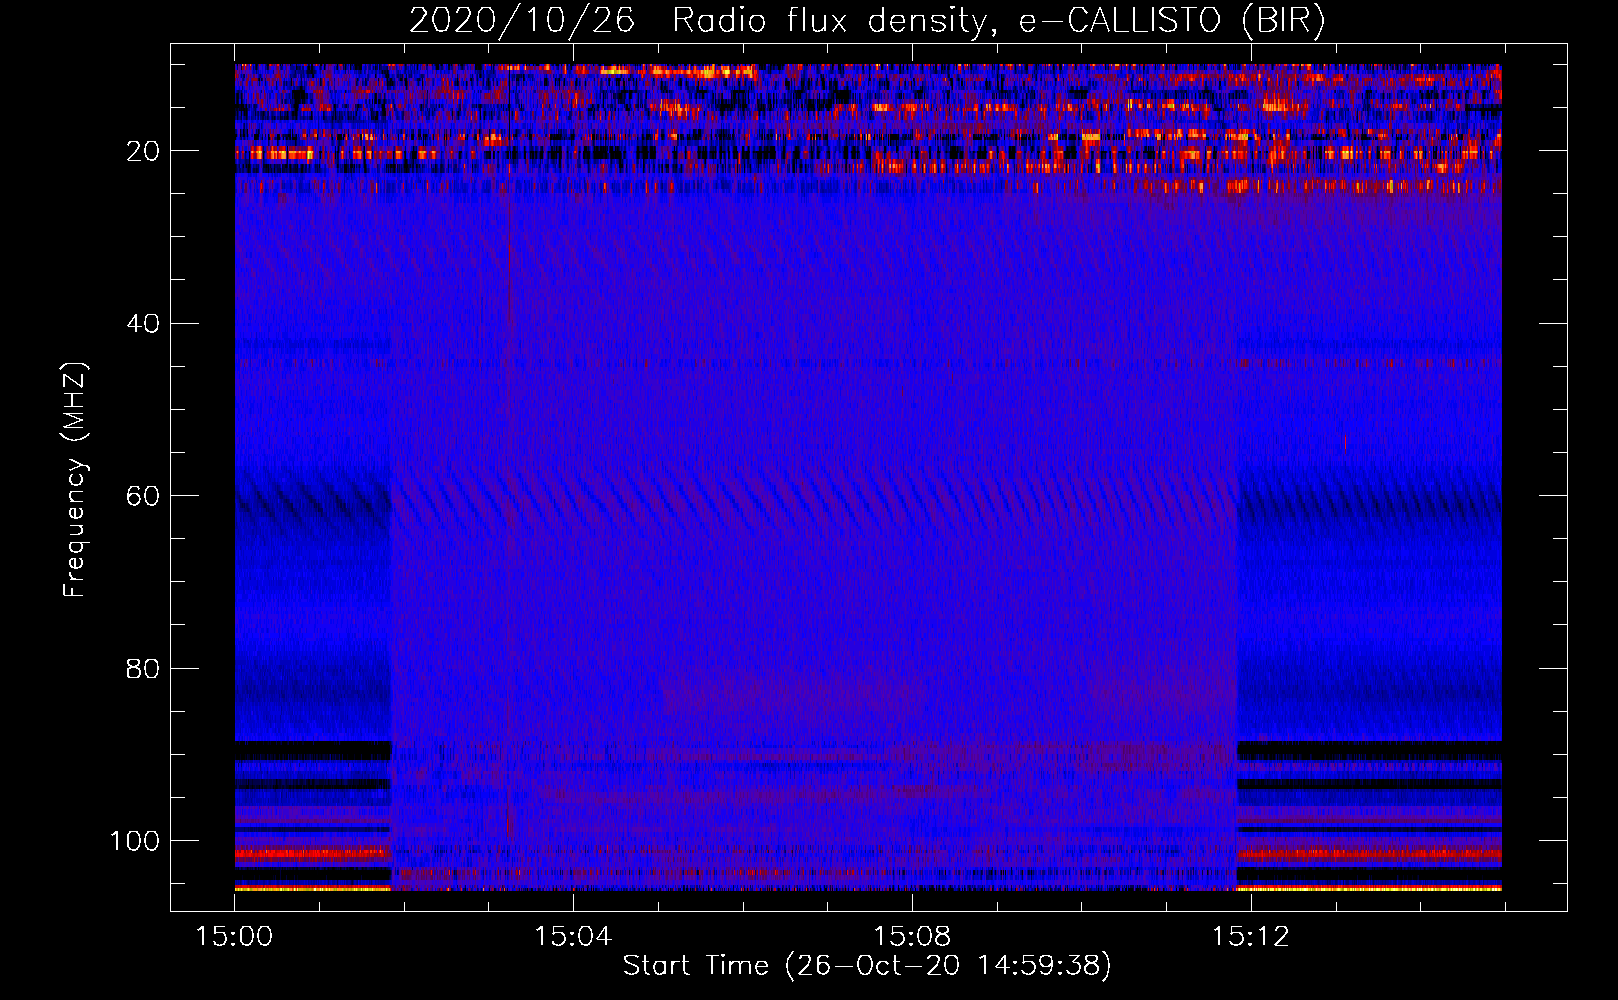Click the 60 MHz frequency tick label
Viewport: 1618px width, 1000px height.
coord(143,496)
